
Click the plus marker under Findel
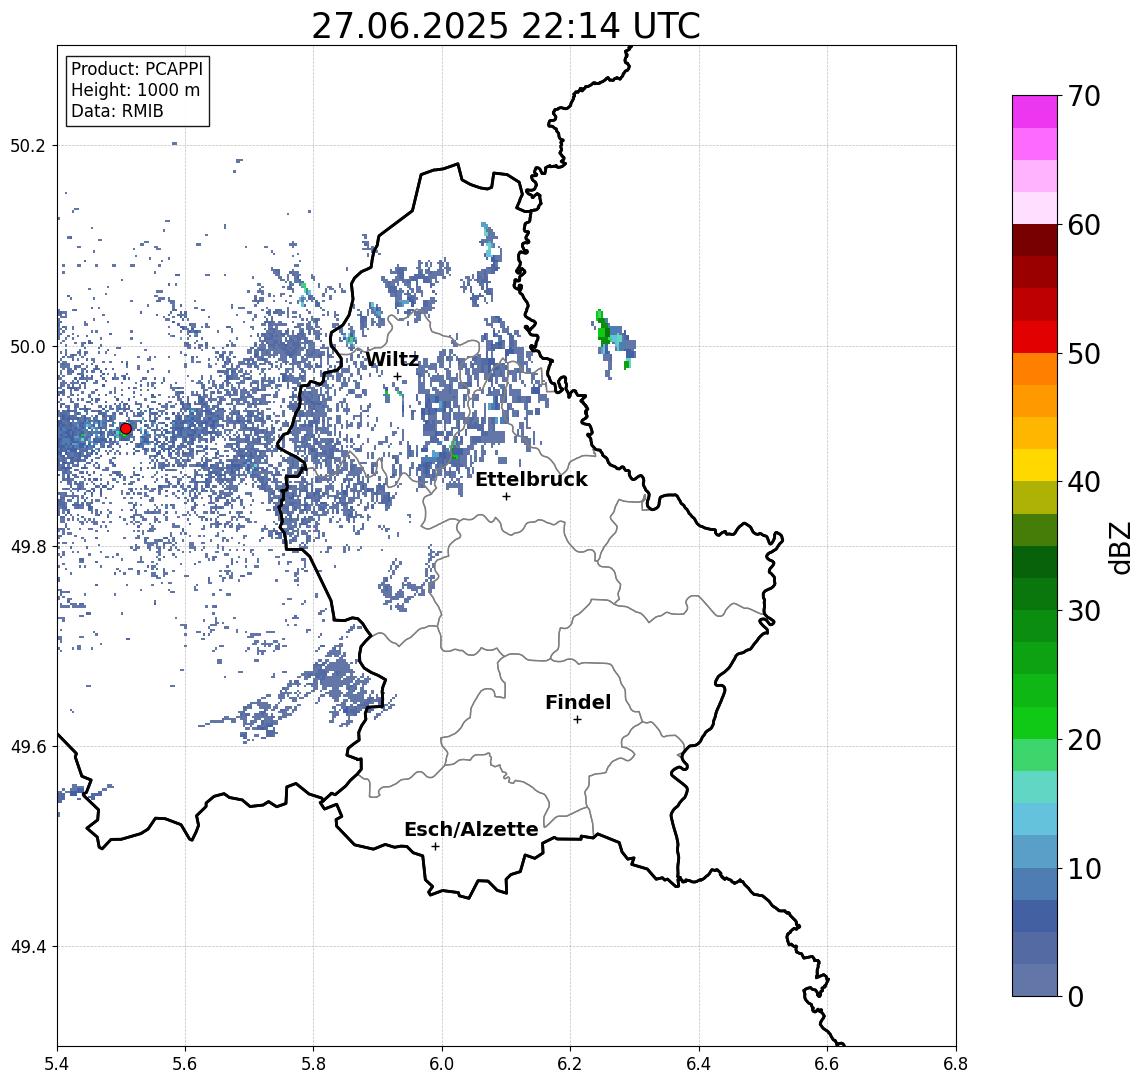[x=577, y=720]
